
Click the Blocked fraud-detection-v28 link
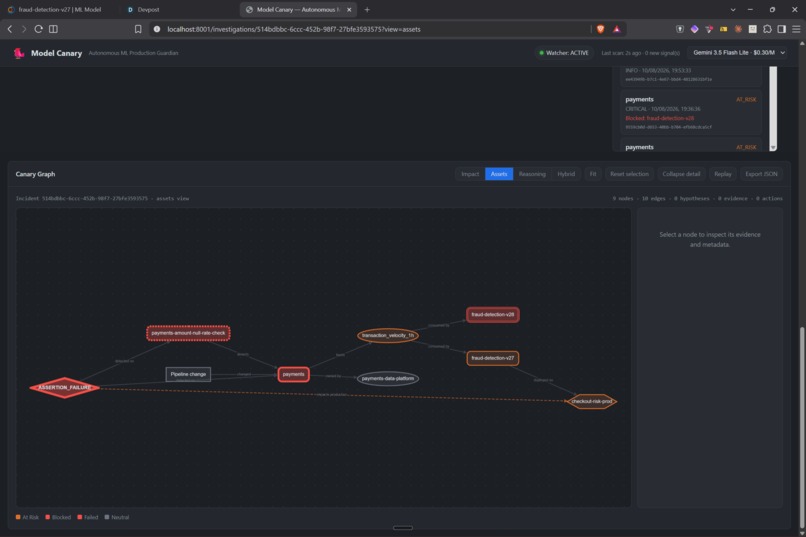pos(660,118)
